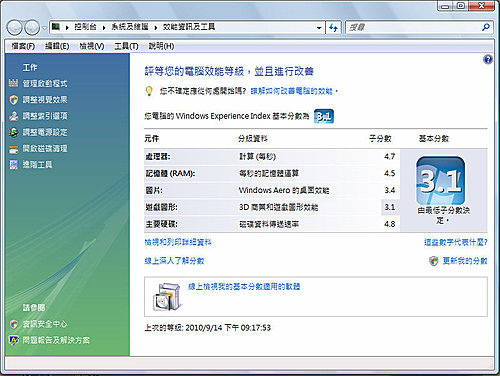Expand the arrow after 系統及維護 breadcrumb
The height and width of the screenshot is (376, 500).
[x=155, y=27]
